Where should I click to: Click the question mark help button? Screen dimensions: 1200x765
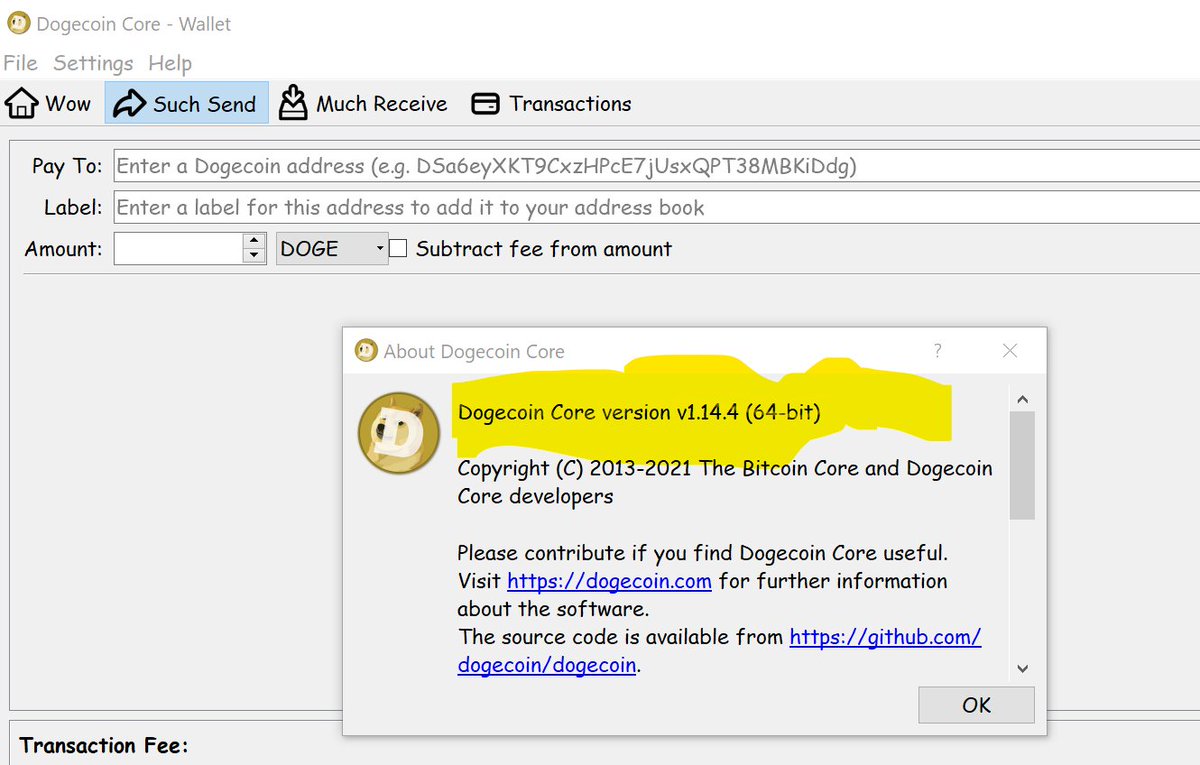point(937,351)
